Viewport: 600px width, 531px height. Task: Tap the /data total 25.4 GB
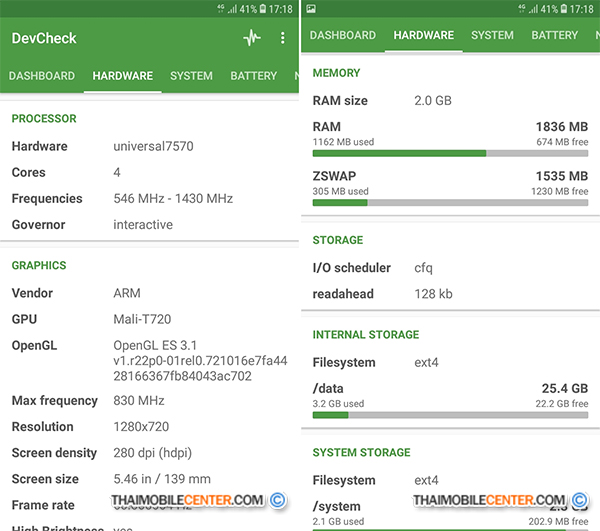pyautogui.click(x=565, y=388)
